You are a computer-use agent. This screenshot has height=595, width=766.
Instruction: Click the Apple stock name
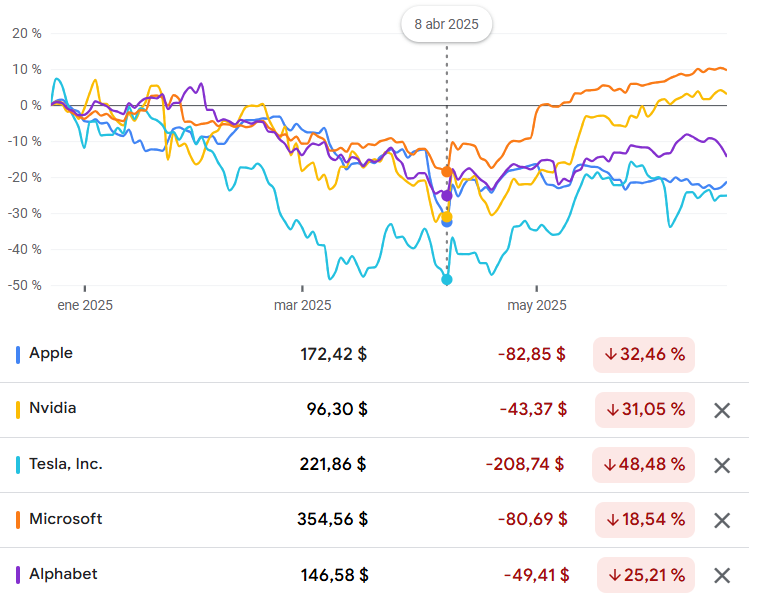click(51, 353)
